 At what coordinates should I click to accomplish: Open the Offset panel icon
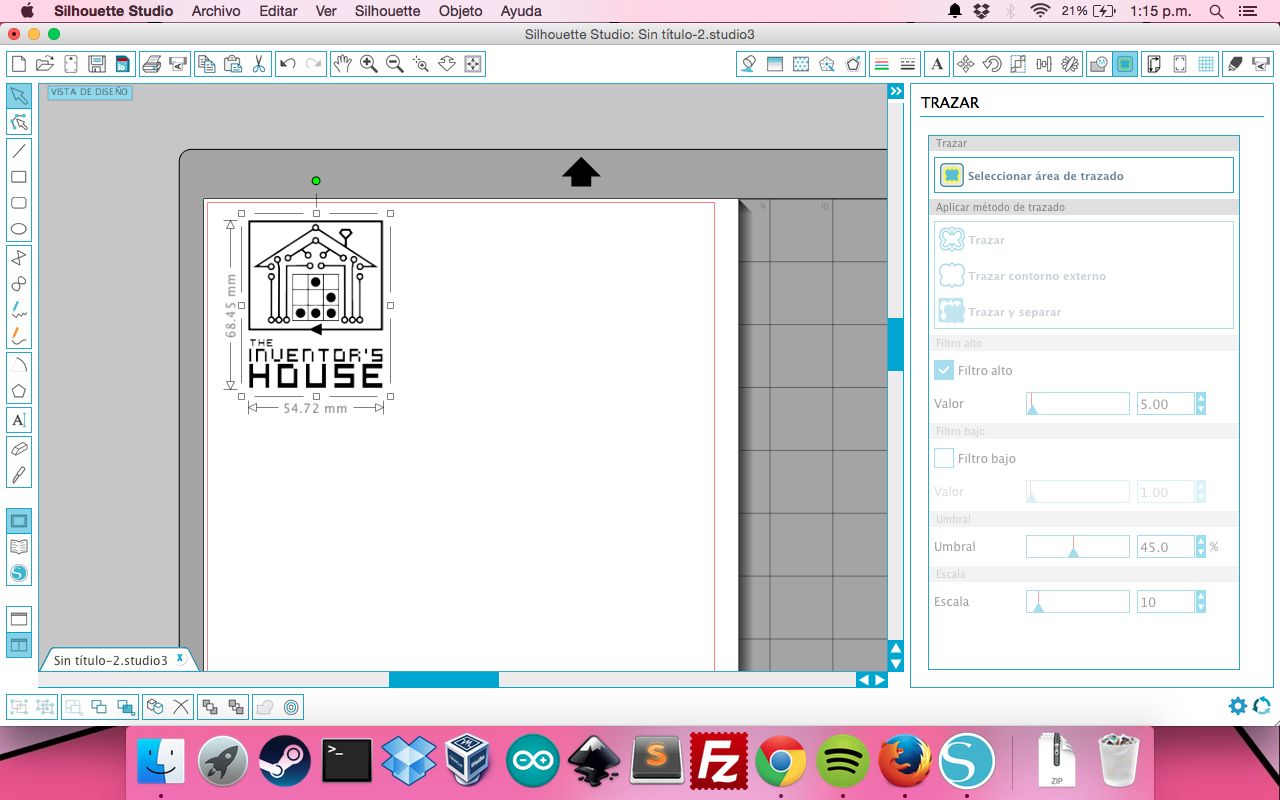pyautogui.click(x=291, y=707)
